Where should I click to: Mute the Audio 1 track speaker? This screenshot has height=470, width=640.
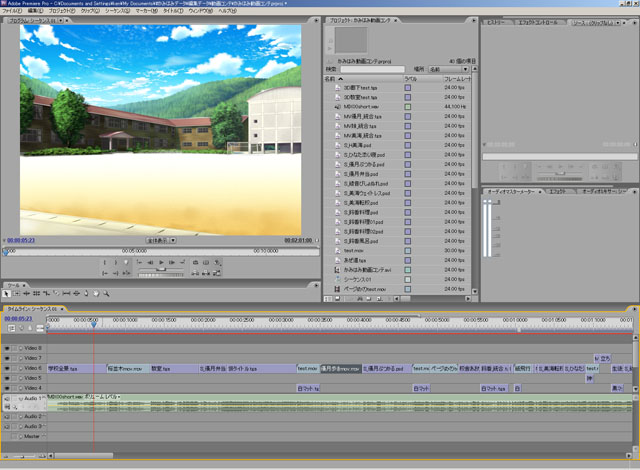pos(7,399)
